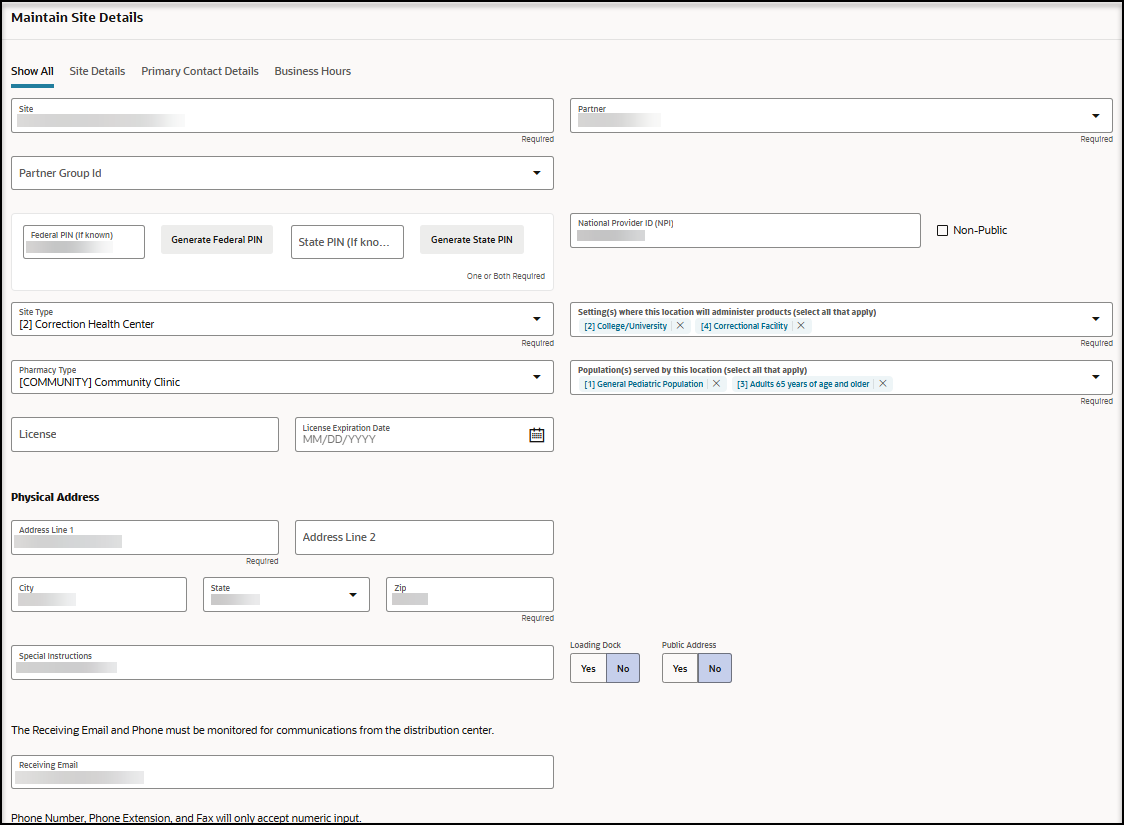Click the Generate Federal PIN button
Viewport: 1124px width, 825px height.
tap(216, 239)
